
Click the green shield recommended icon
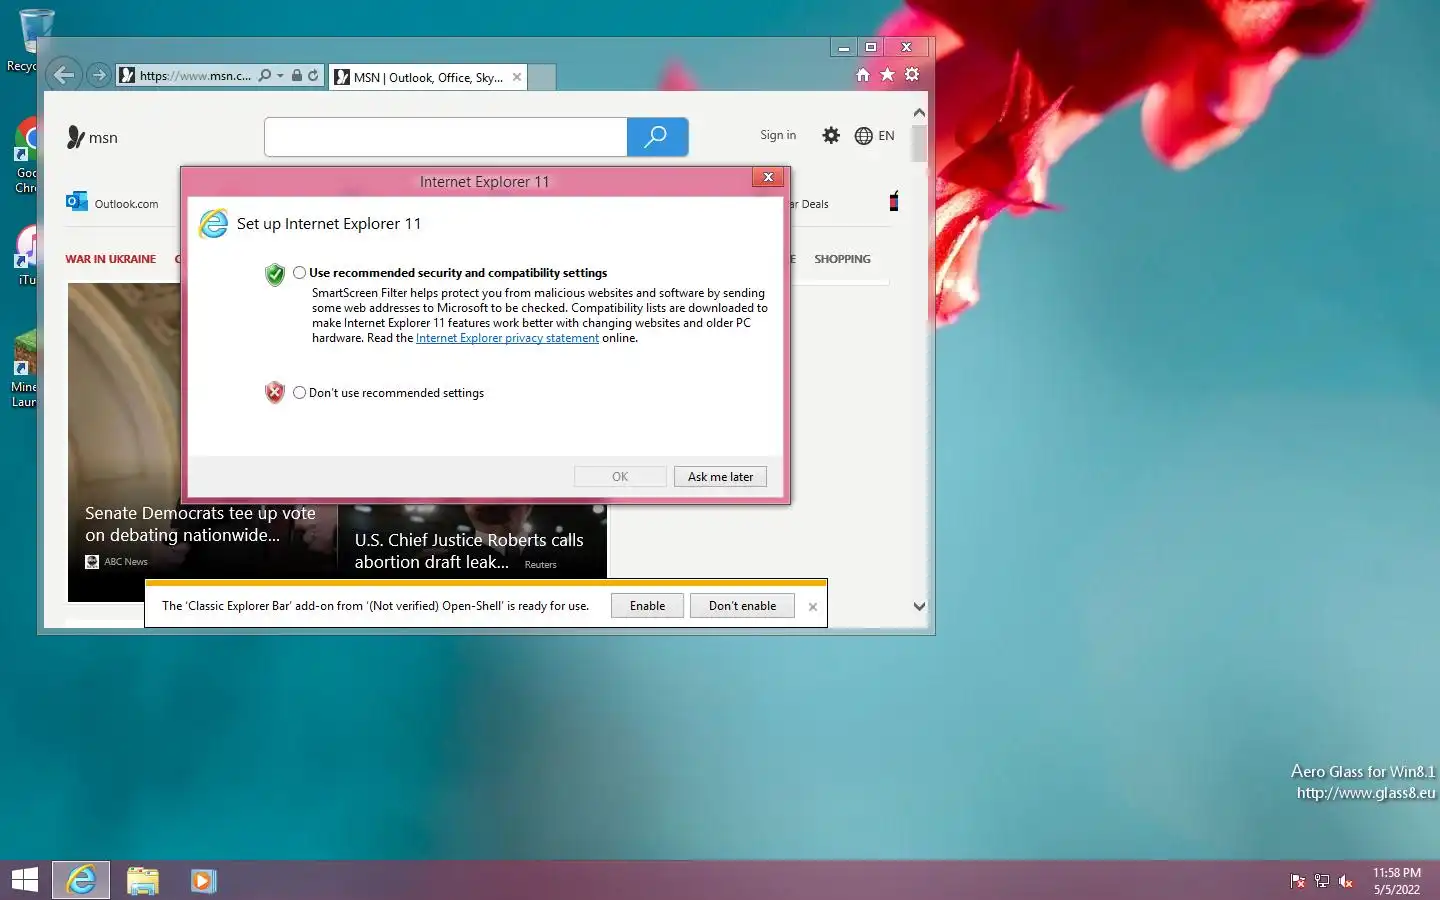click(275, 274)
